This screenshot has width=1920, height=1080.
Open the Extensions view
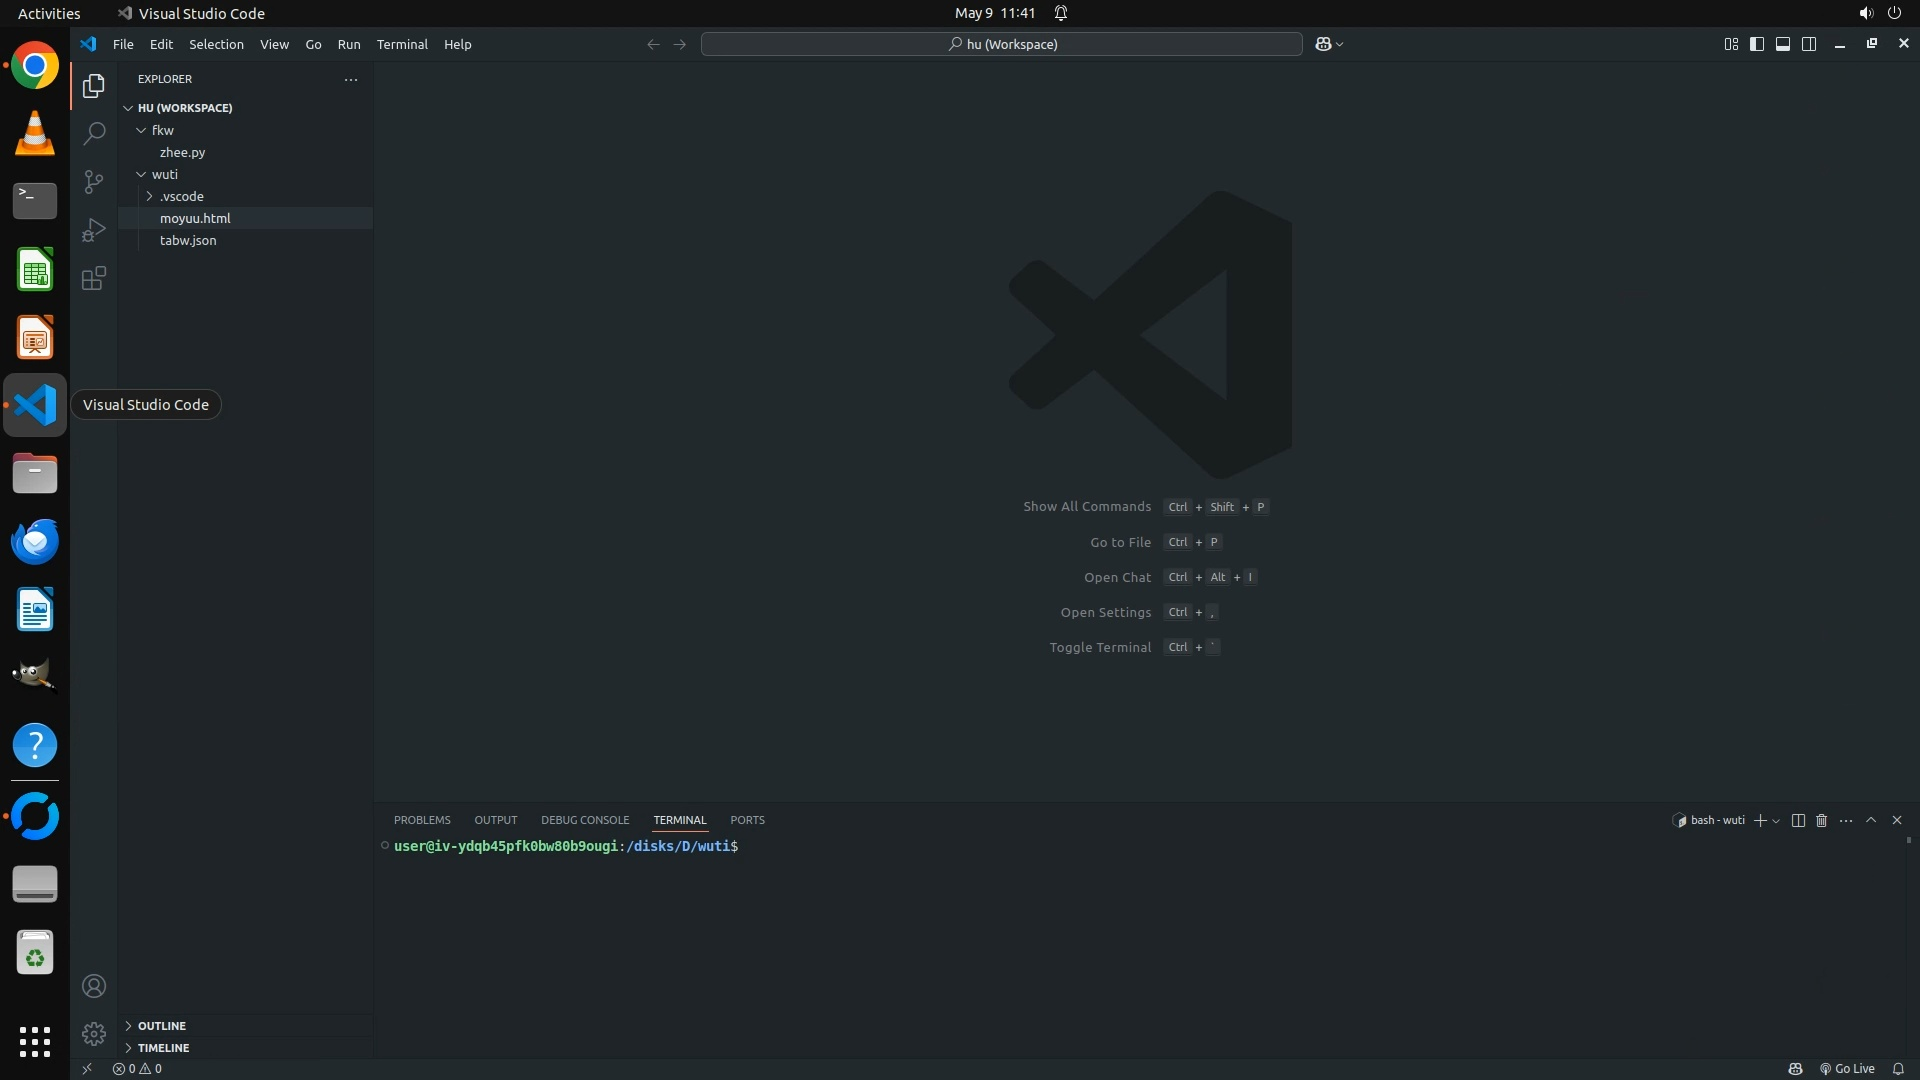(x=94, y=278)
